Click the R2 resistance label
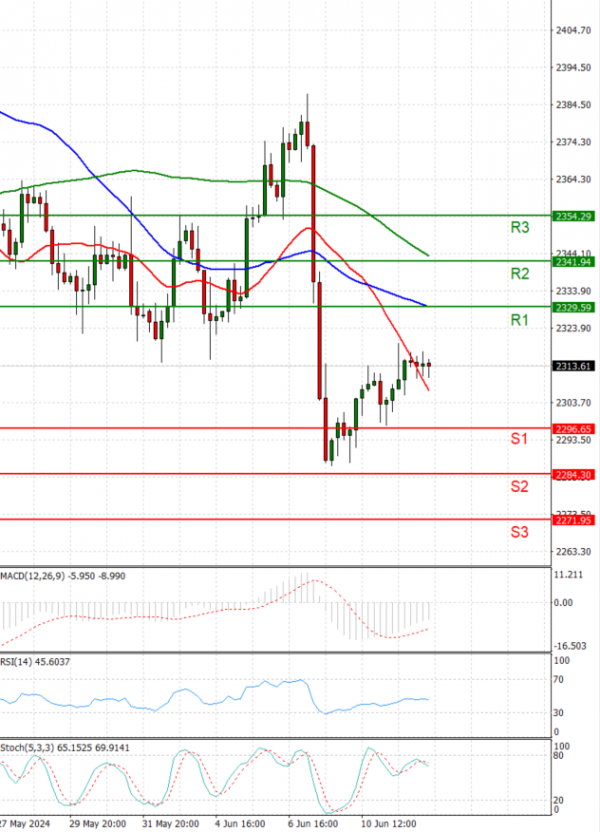Screen dimensions: 600x832 pos(519,274)
